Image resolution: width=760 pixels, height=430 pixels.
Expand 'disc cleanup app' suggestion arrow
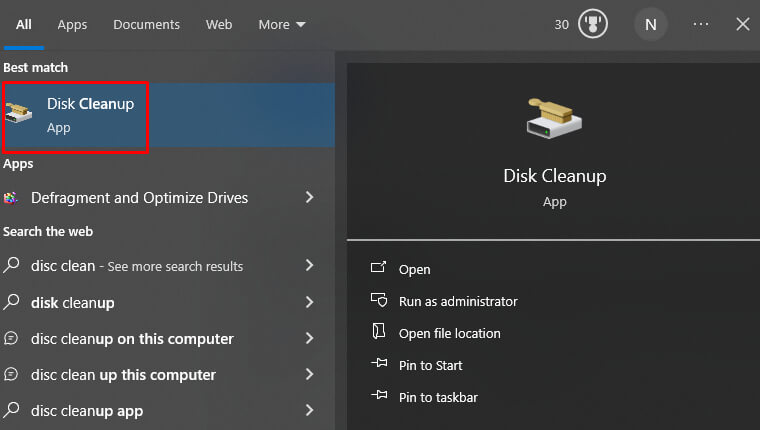pos(309,410)
